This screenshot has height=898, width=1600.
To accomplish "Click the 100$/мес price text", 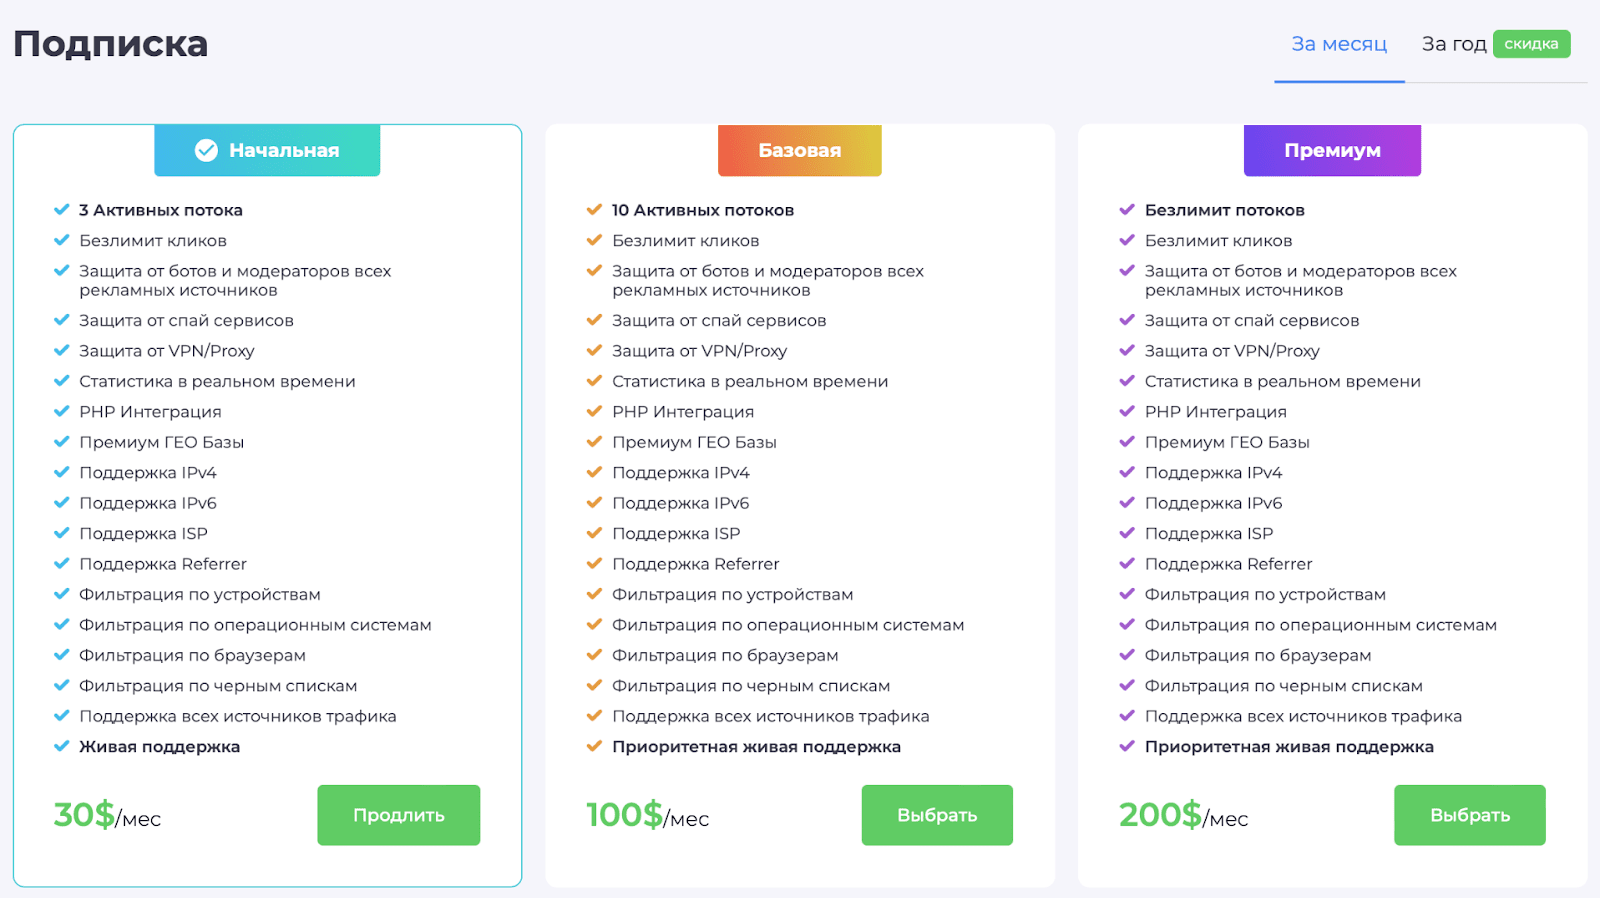I will tap(647, 815).
